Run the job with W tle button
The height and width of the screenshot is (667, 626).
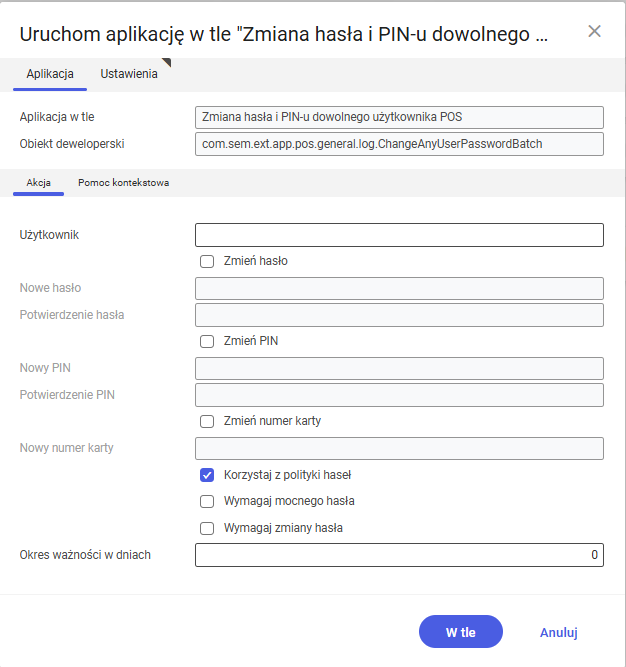[461, 632]
